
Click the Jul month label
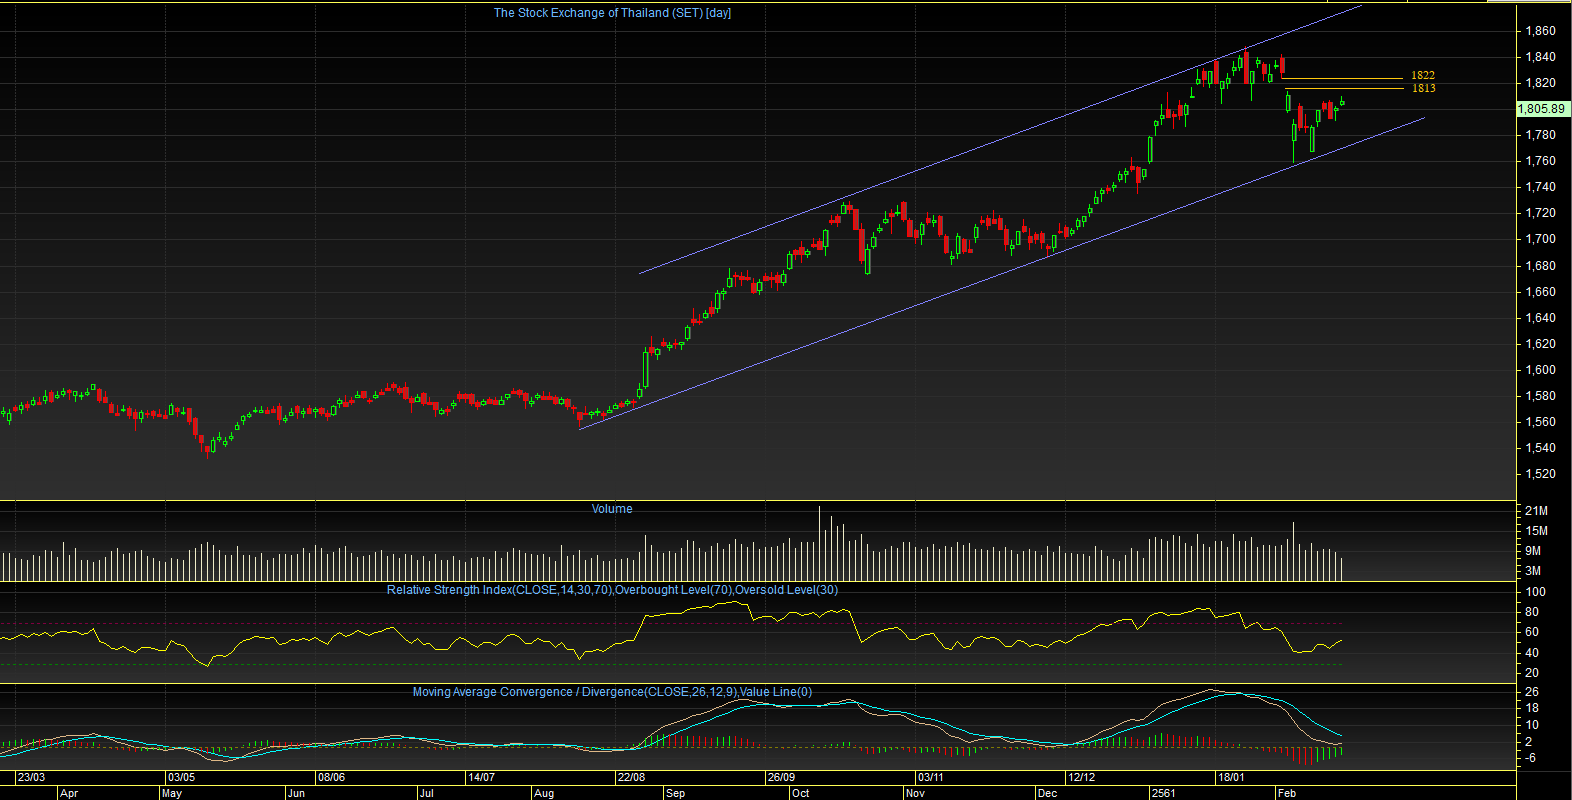[426, 793]
